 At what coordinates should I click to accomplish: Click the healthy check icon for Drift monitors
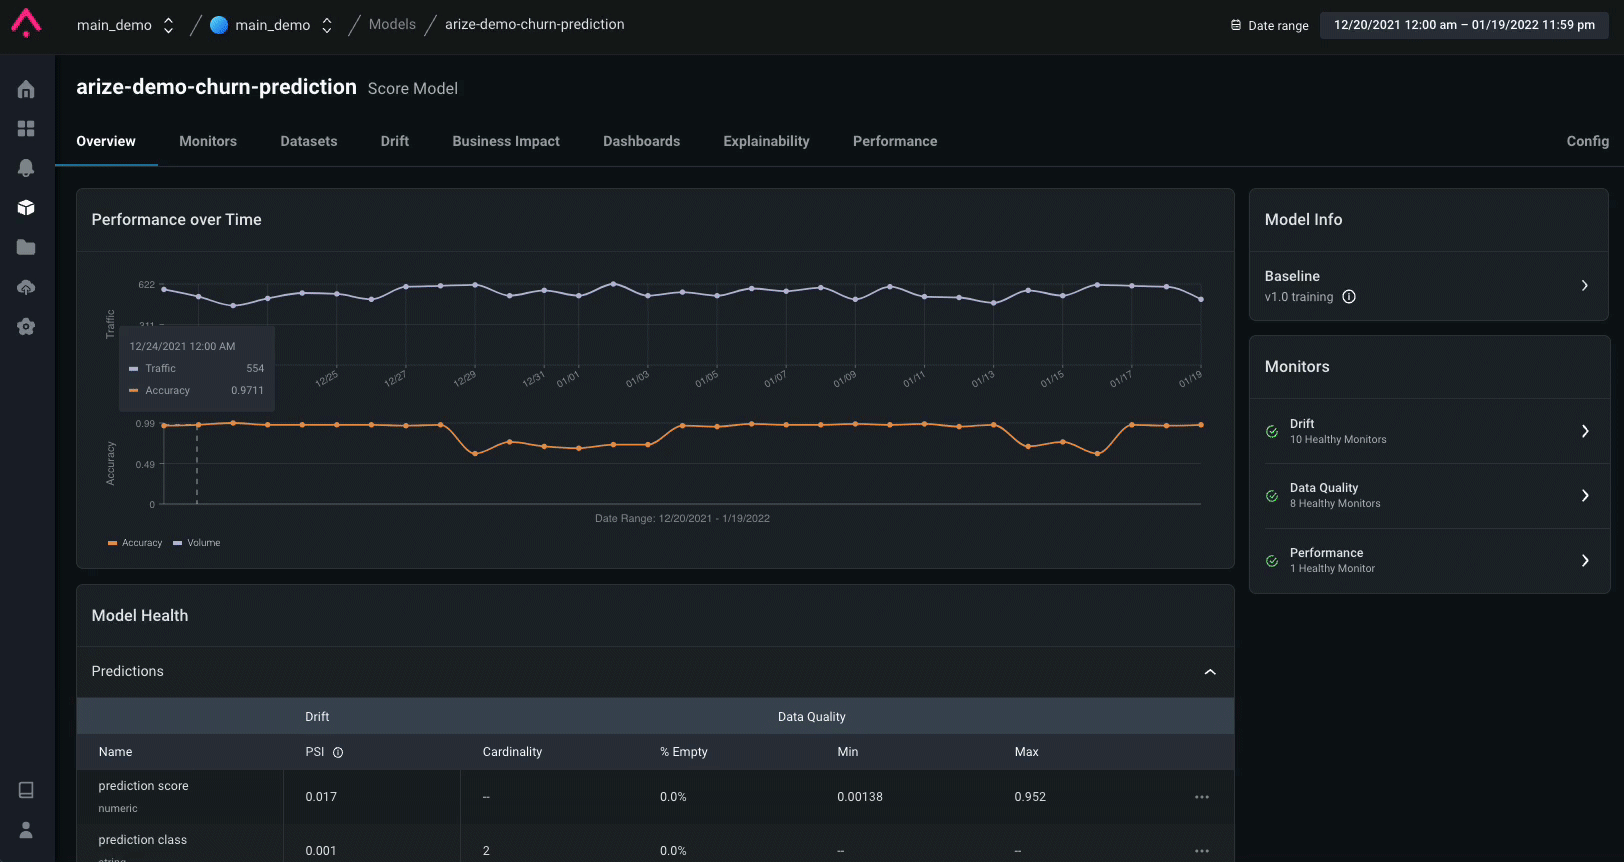coord(1272,432)
